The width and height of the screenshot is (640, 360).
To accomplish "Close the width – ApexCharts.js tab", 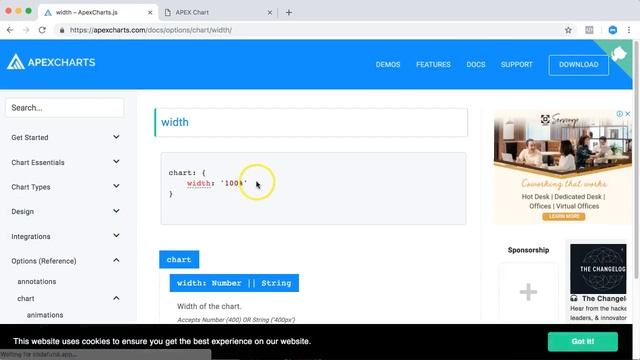I will tap(150, 12).
